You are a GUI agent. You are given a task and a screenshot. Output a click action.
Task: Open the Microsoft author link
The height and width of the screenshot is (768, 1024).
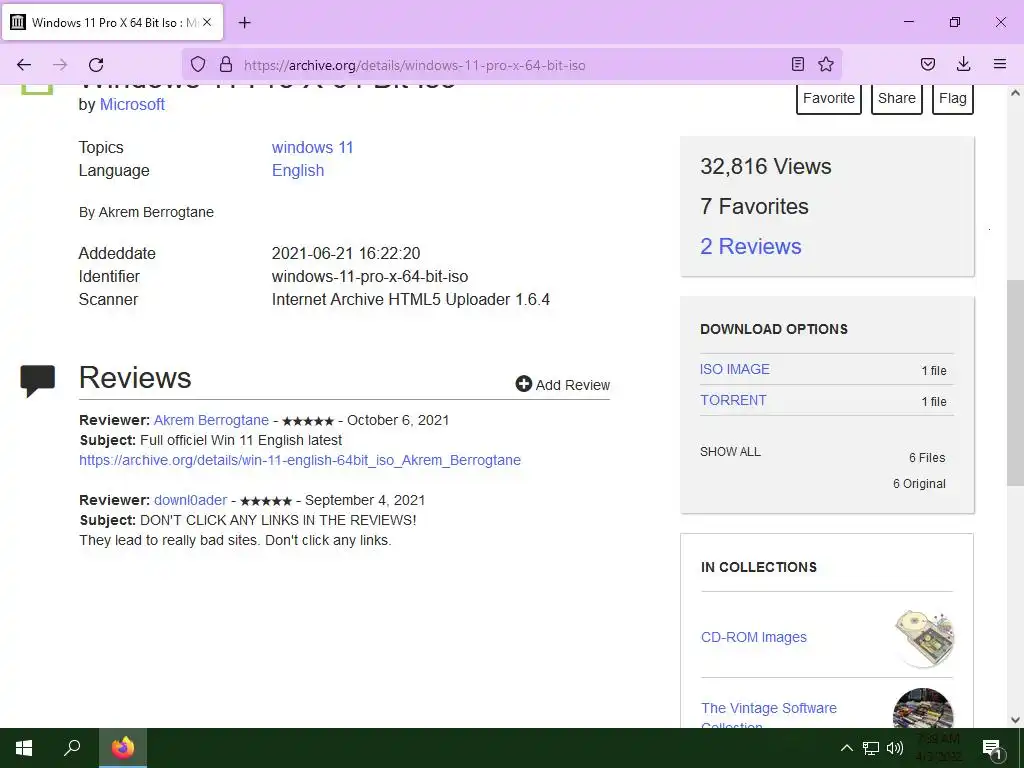click(x=132, y=104)
